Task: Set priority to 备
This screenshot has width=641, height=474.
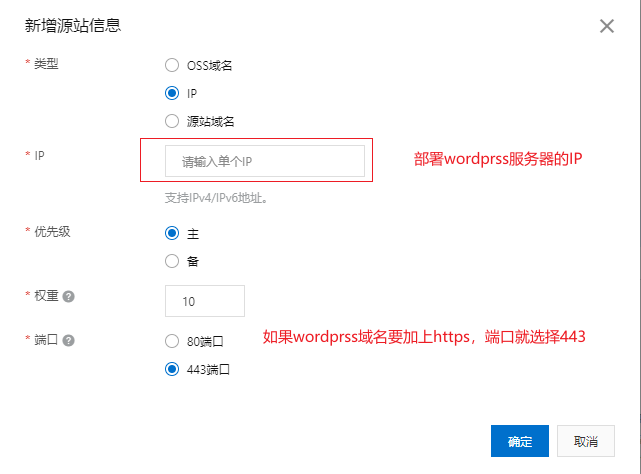Action: (172, 261)
